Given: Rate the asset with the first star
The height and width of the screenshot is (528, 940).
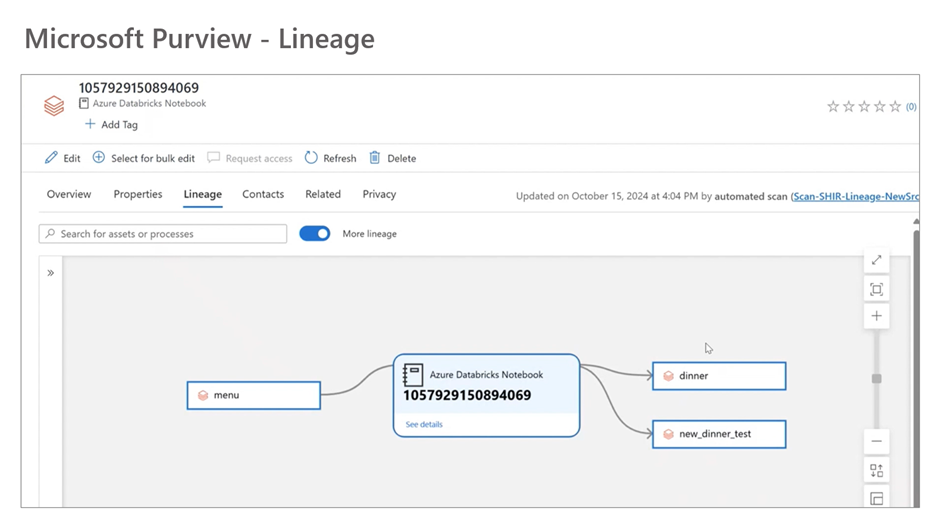Looking at the screenshot, I should 833,107.
